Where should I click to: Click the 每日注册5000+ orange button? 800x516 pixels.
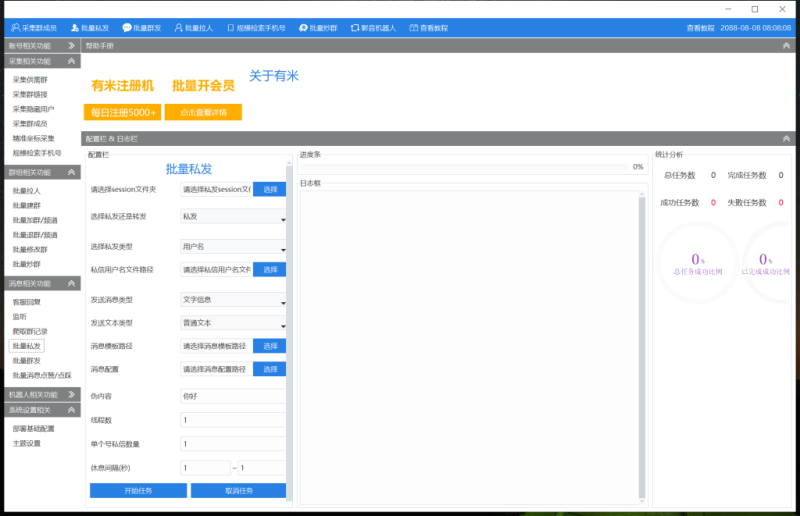pyautogui.click(x=122, y=112)
